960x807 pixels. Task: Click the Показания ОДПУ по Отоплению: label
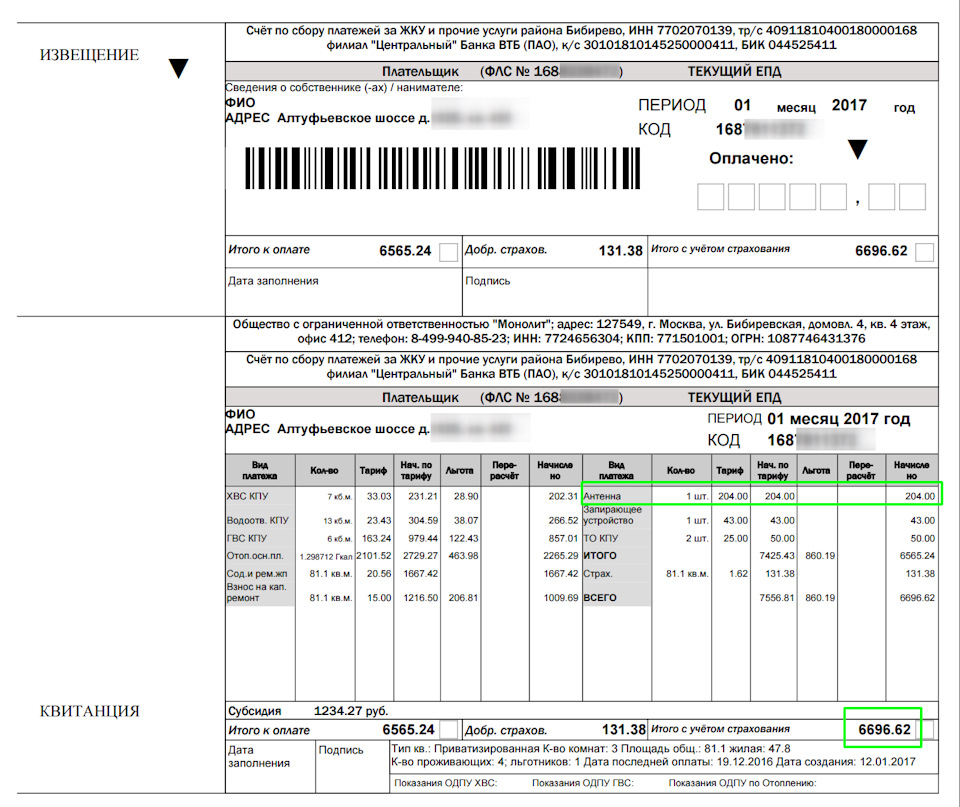point(742,783)
